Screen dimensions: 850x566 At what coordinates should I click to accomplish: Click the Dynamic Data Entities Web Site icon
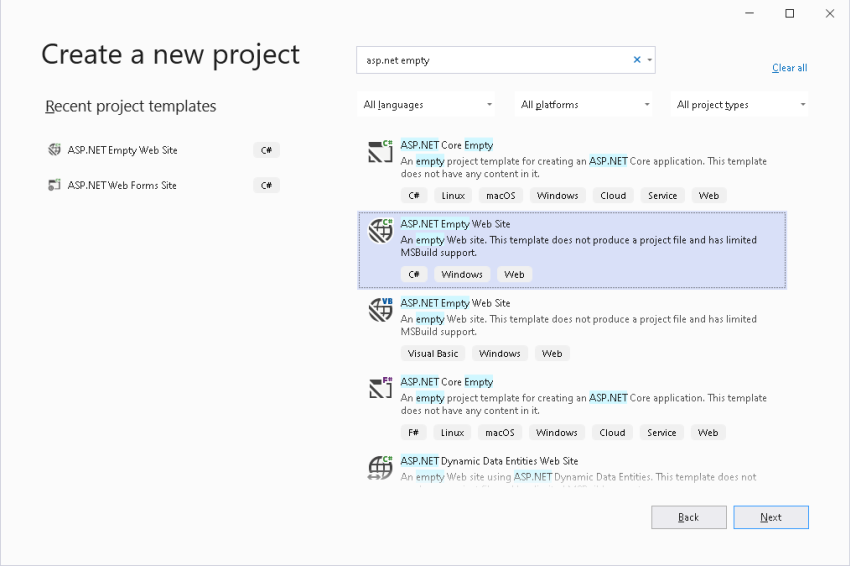click(381, 467)
